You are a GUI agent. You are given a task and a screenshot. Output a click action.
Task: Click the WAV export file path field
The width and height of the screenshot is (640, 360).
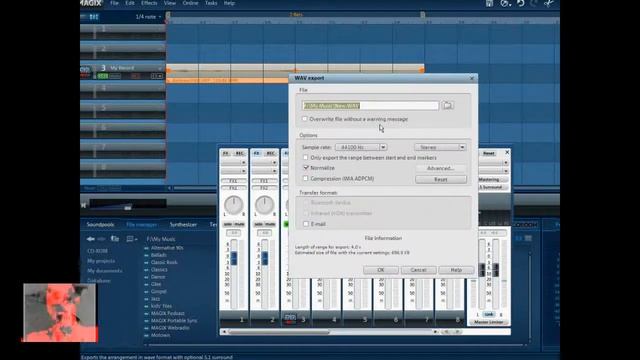[x=370, y=106]
